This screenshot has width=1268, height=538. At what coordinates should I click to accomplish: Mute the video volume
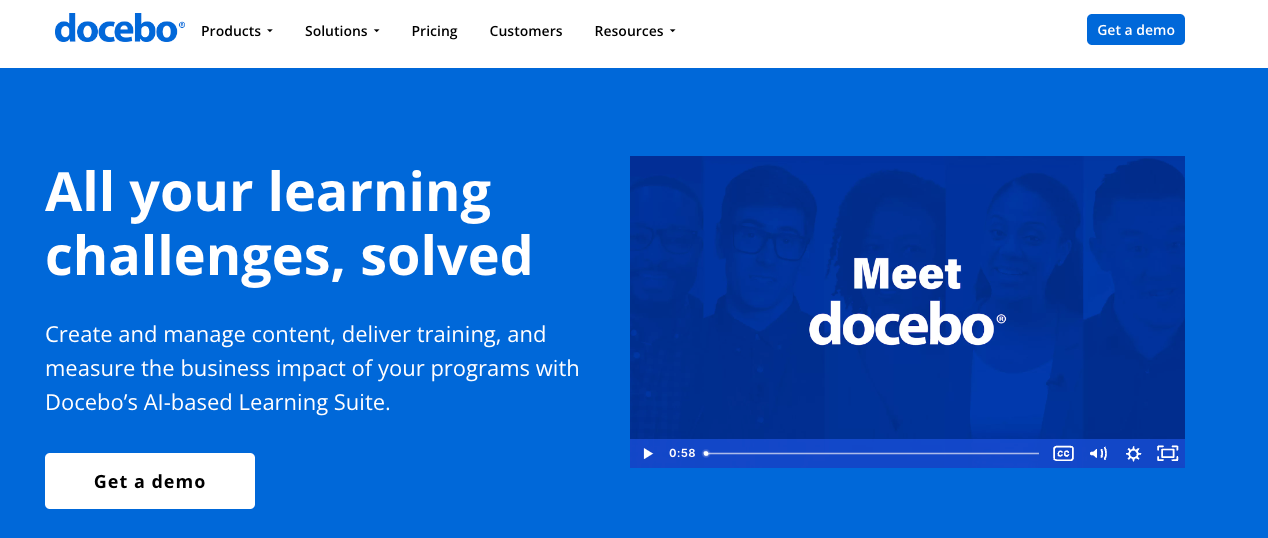1098,453
